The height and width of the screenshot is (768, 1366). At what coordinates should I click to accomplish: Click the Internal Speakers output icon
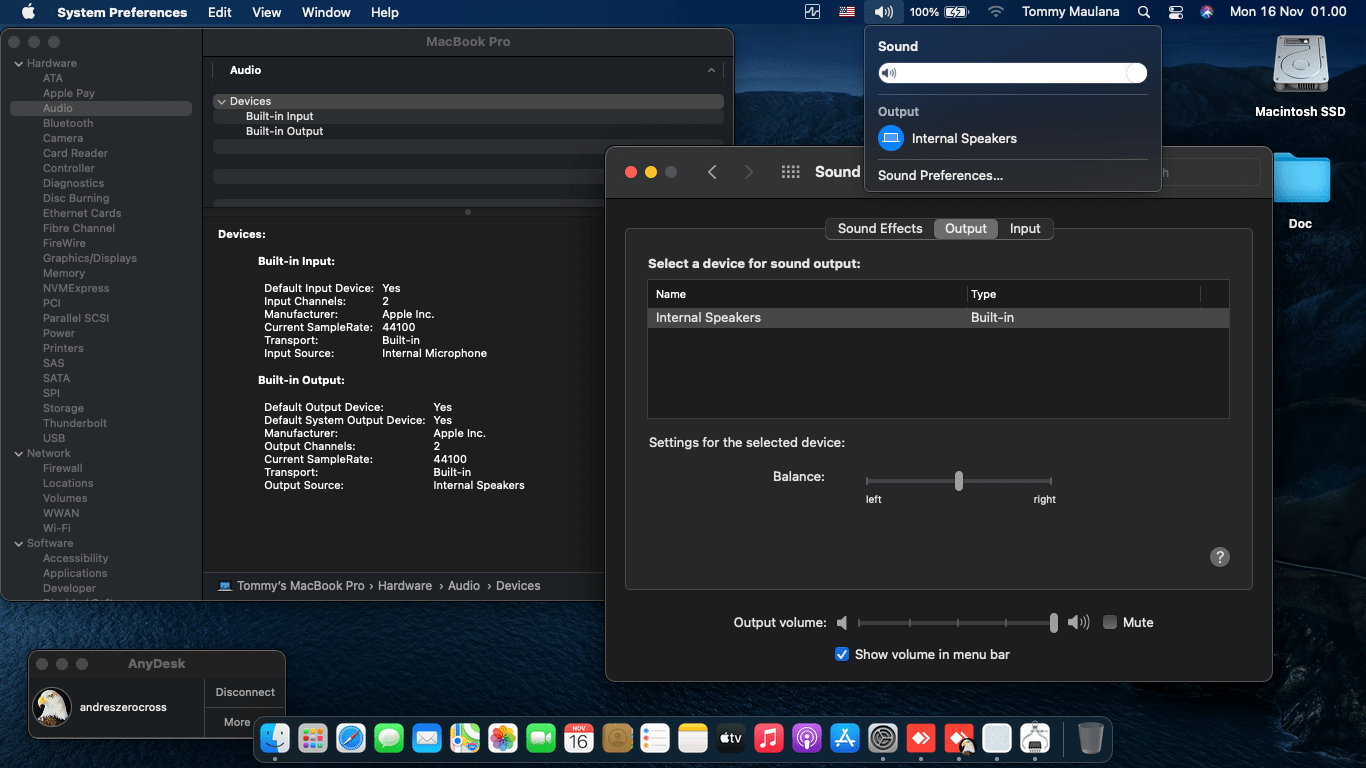pos(890,139)
